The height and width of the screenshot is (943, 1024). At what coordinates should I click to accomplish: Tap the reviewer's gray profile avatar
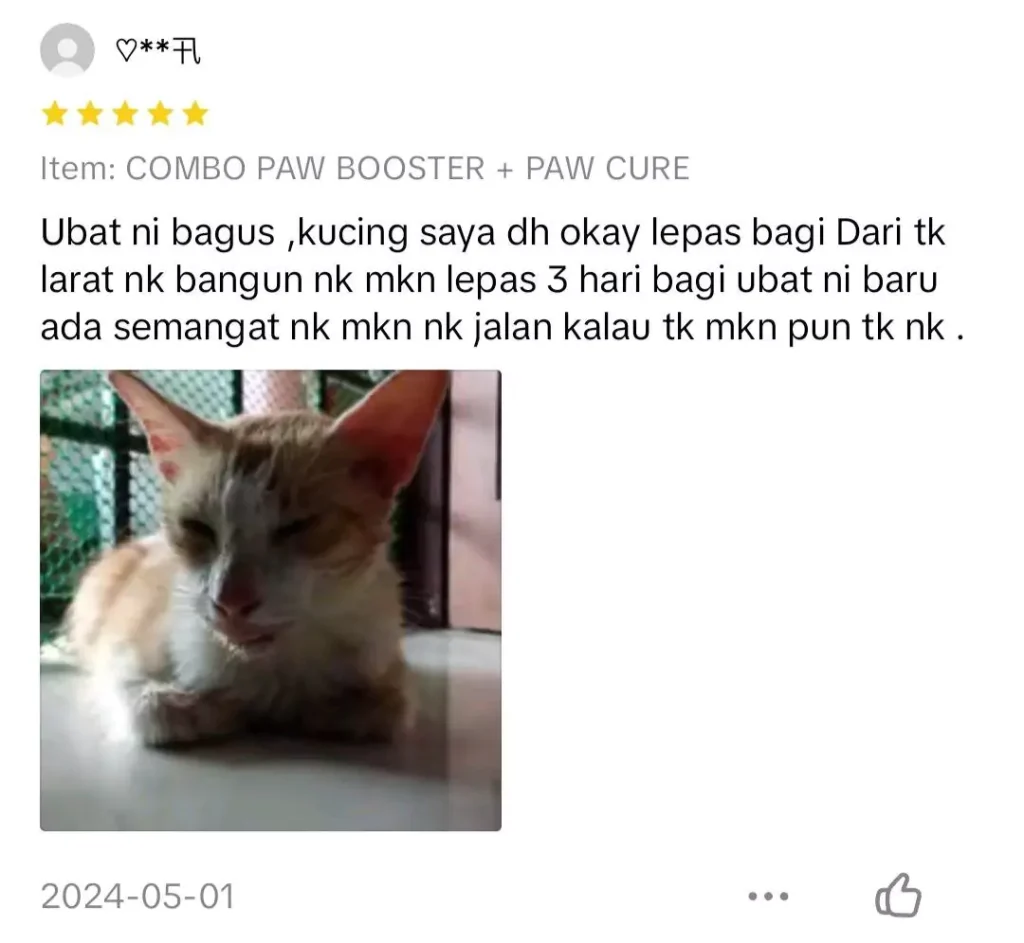point(67,50)
